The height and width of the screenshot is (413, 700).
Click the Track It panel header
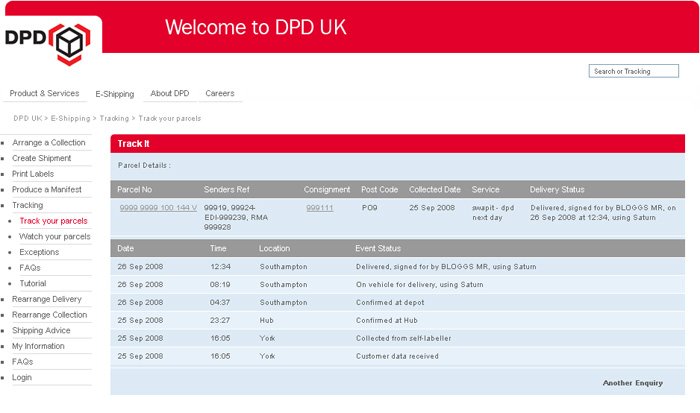point(397,144)
